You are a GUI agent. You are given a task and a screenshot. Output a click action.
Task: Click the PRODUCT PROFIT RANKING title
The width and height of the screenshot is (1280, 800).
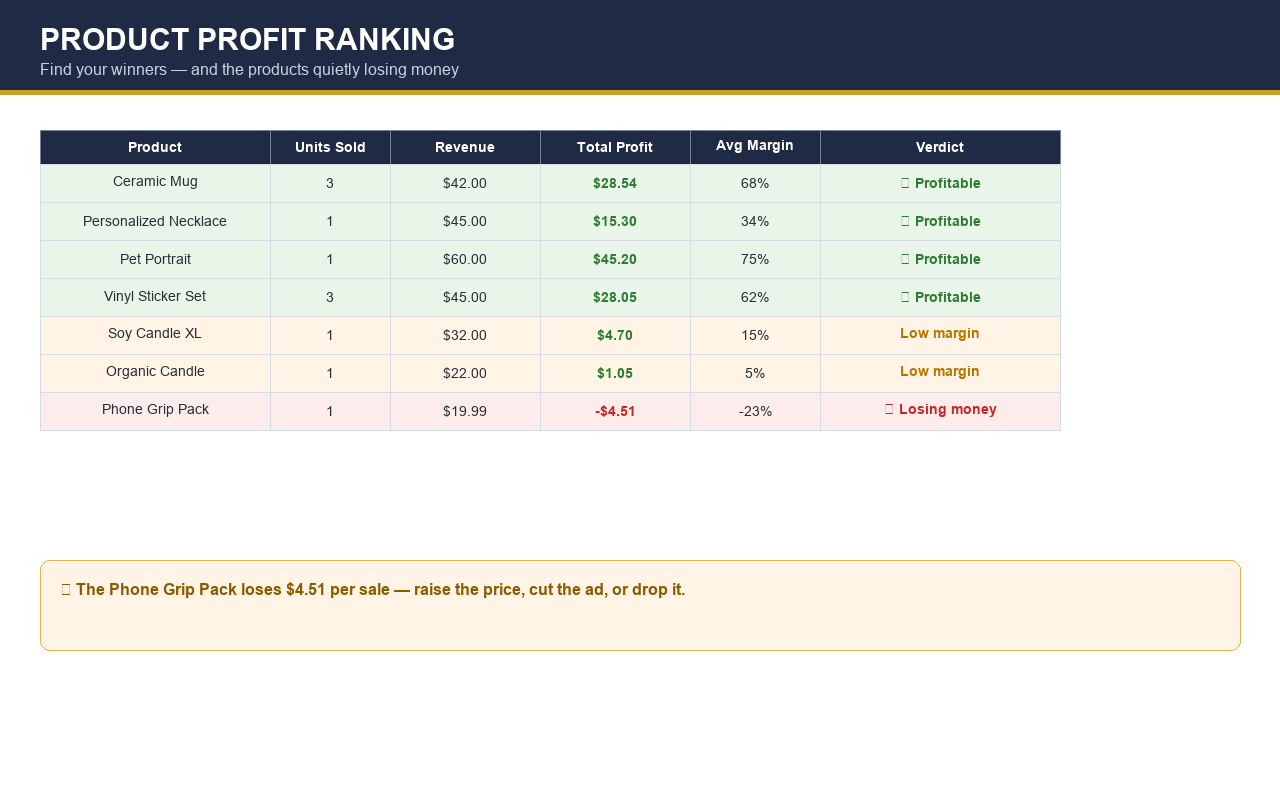(x=247, y=39)
